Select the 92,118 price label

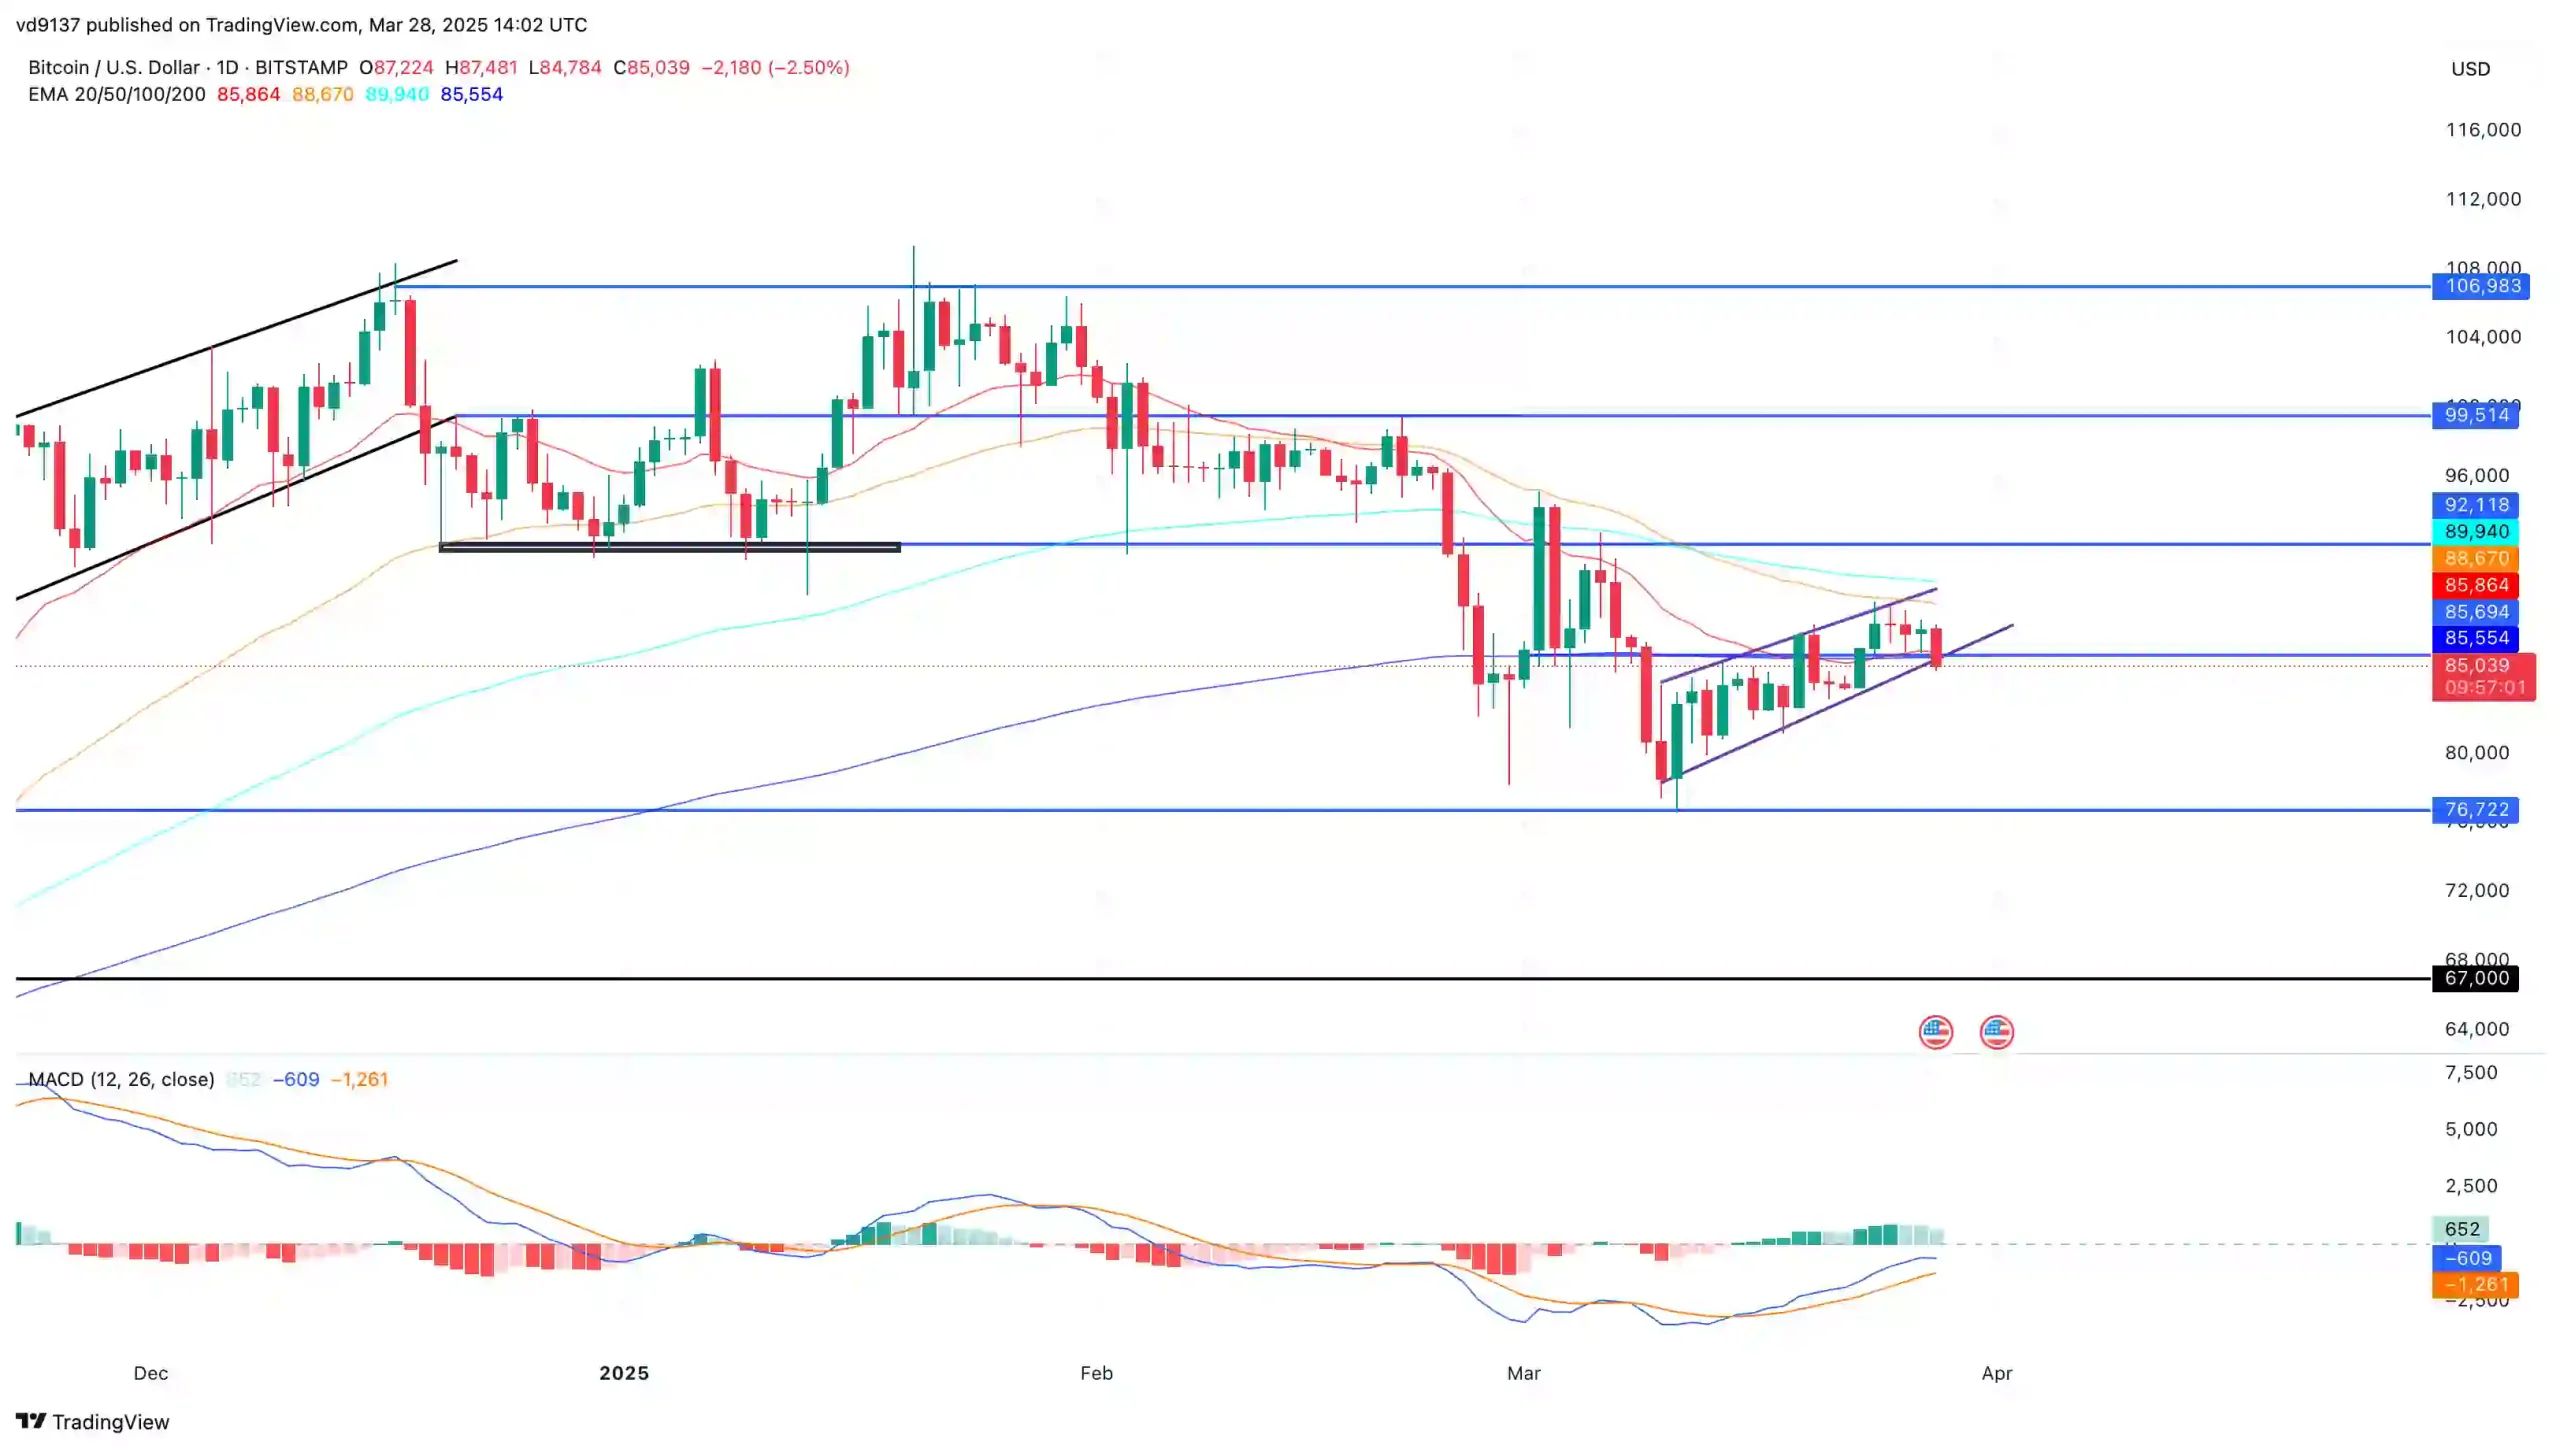(2474, 505)
